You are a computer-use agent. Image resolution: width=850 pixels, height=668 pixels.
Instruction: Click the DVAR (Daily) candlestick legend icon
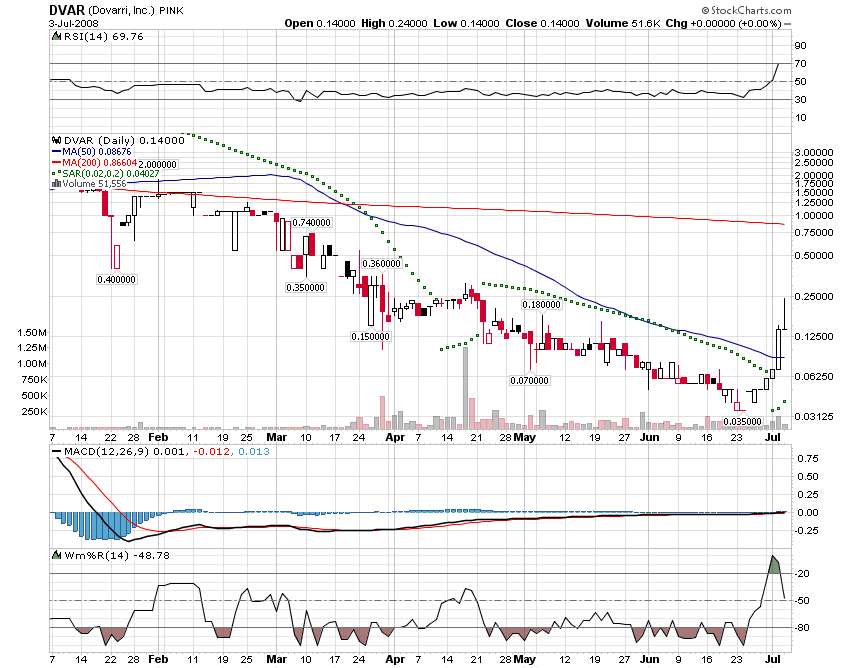(56, 141)
